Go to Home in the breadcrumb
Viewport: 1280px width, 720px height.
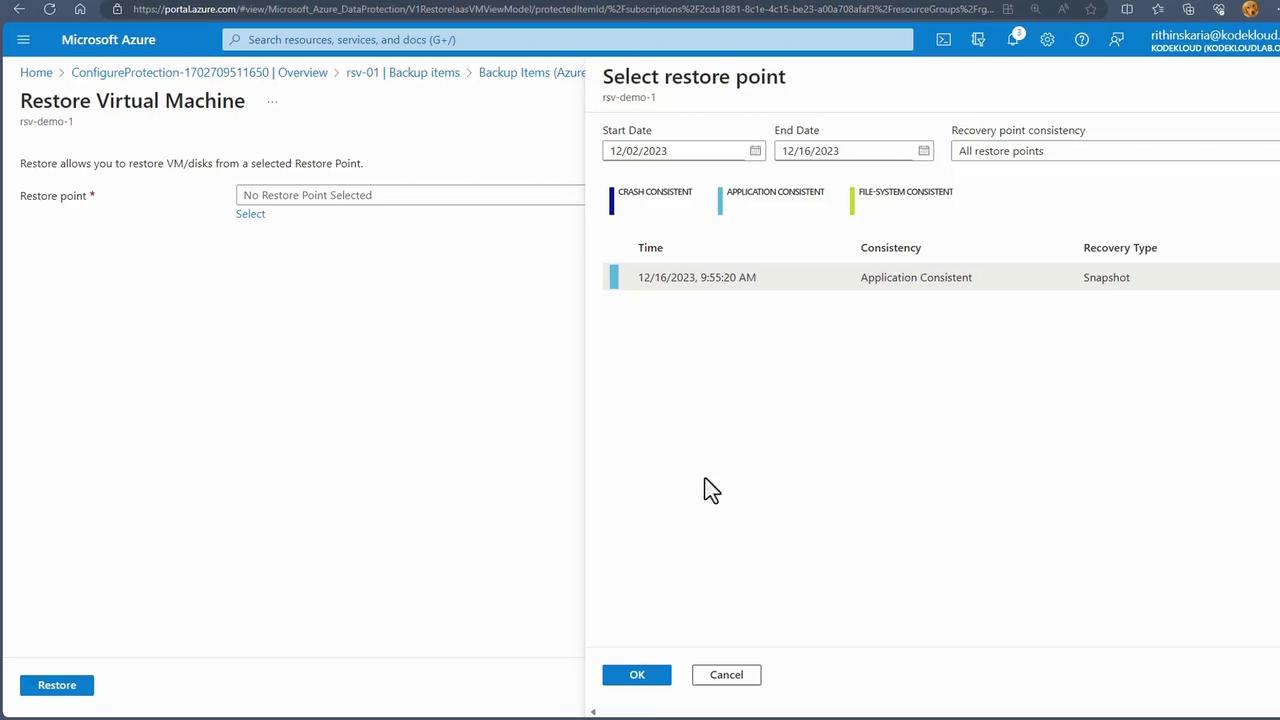click(x=36, y=73)
